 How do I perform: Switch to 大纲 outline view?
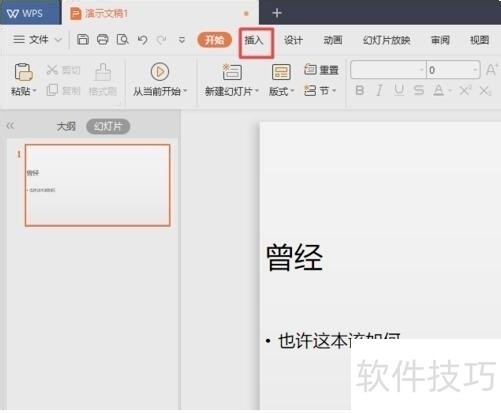pyautogui.click(x=66, y=126)
